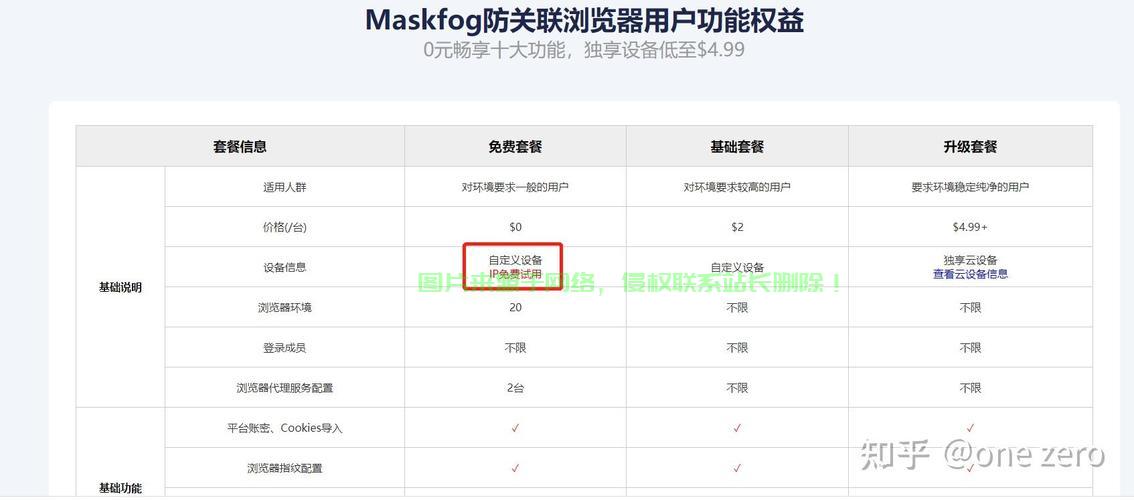
Task: Click the 对环境要求较高的用户 cell
Action: tap(737, 187)
